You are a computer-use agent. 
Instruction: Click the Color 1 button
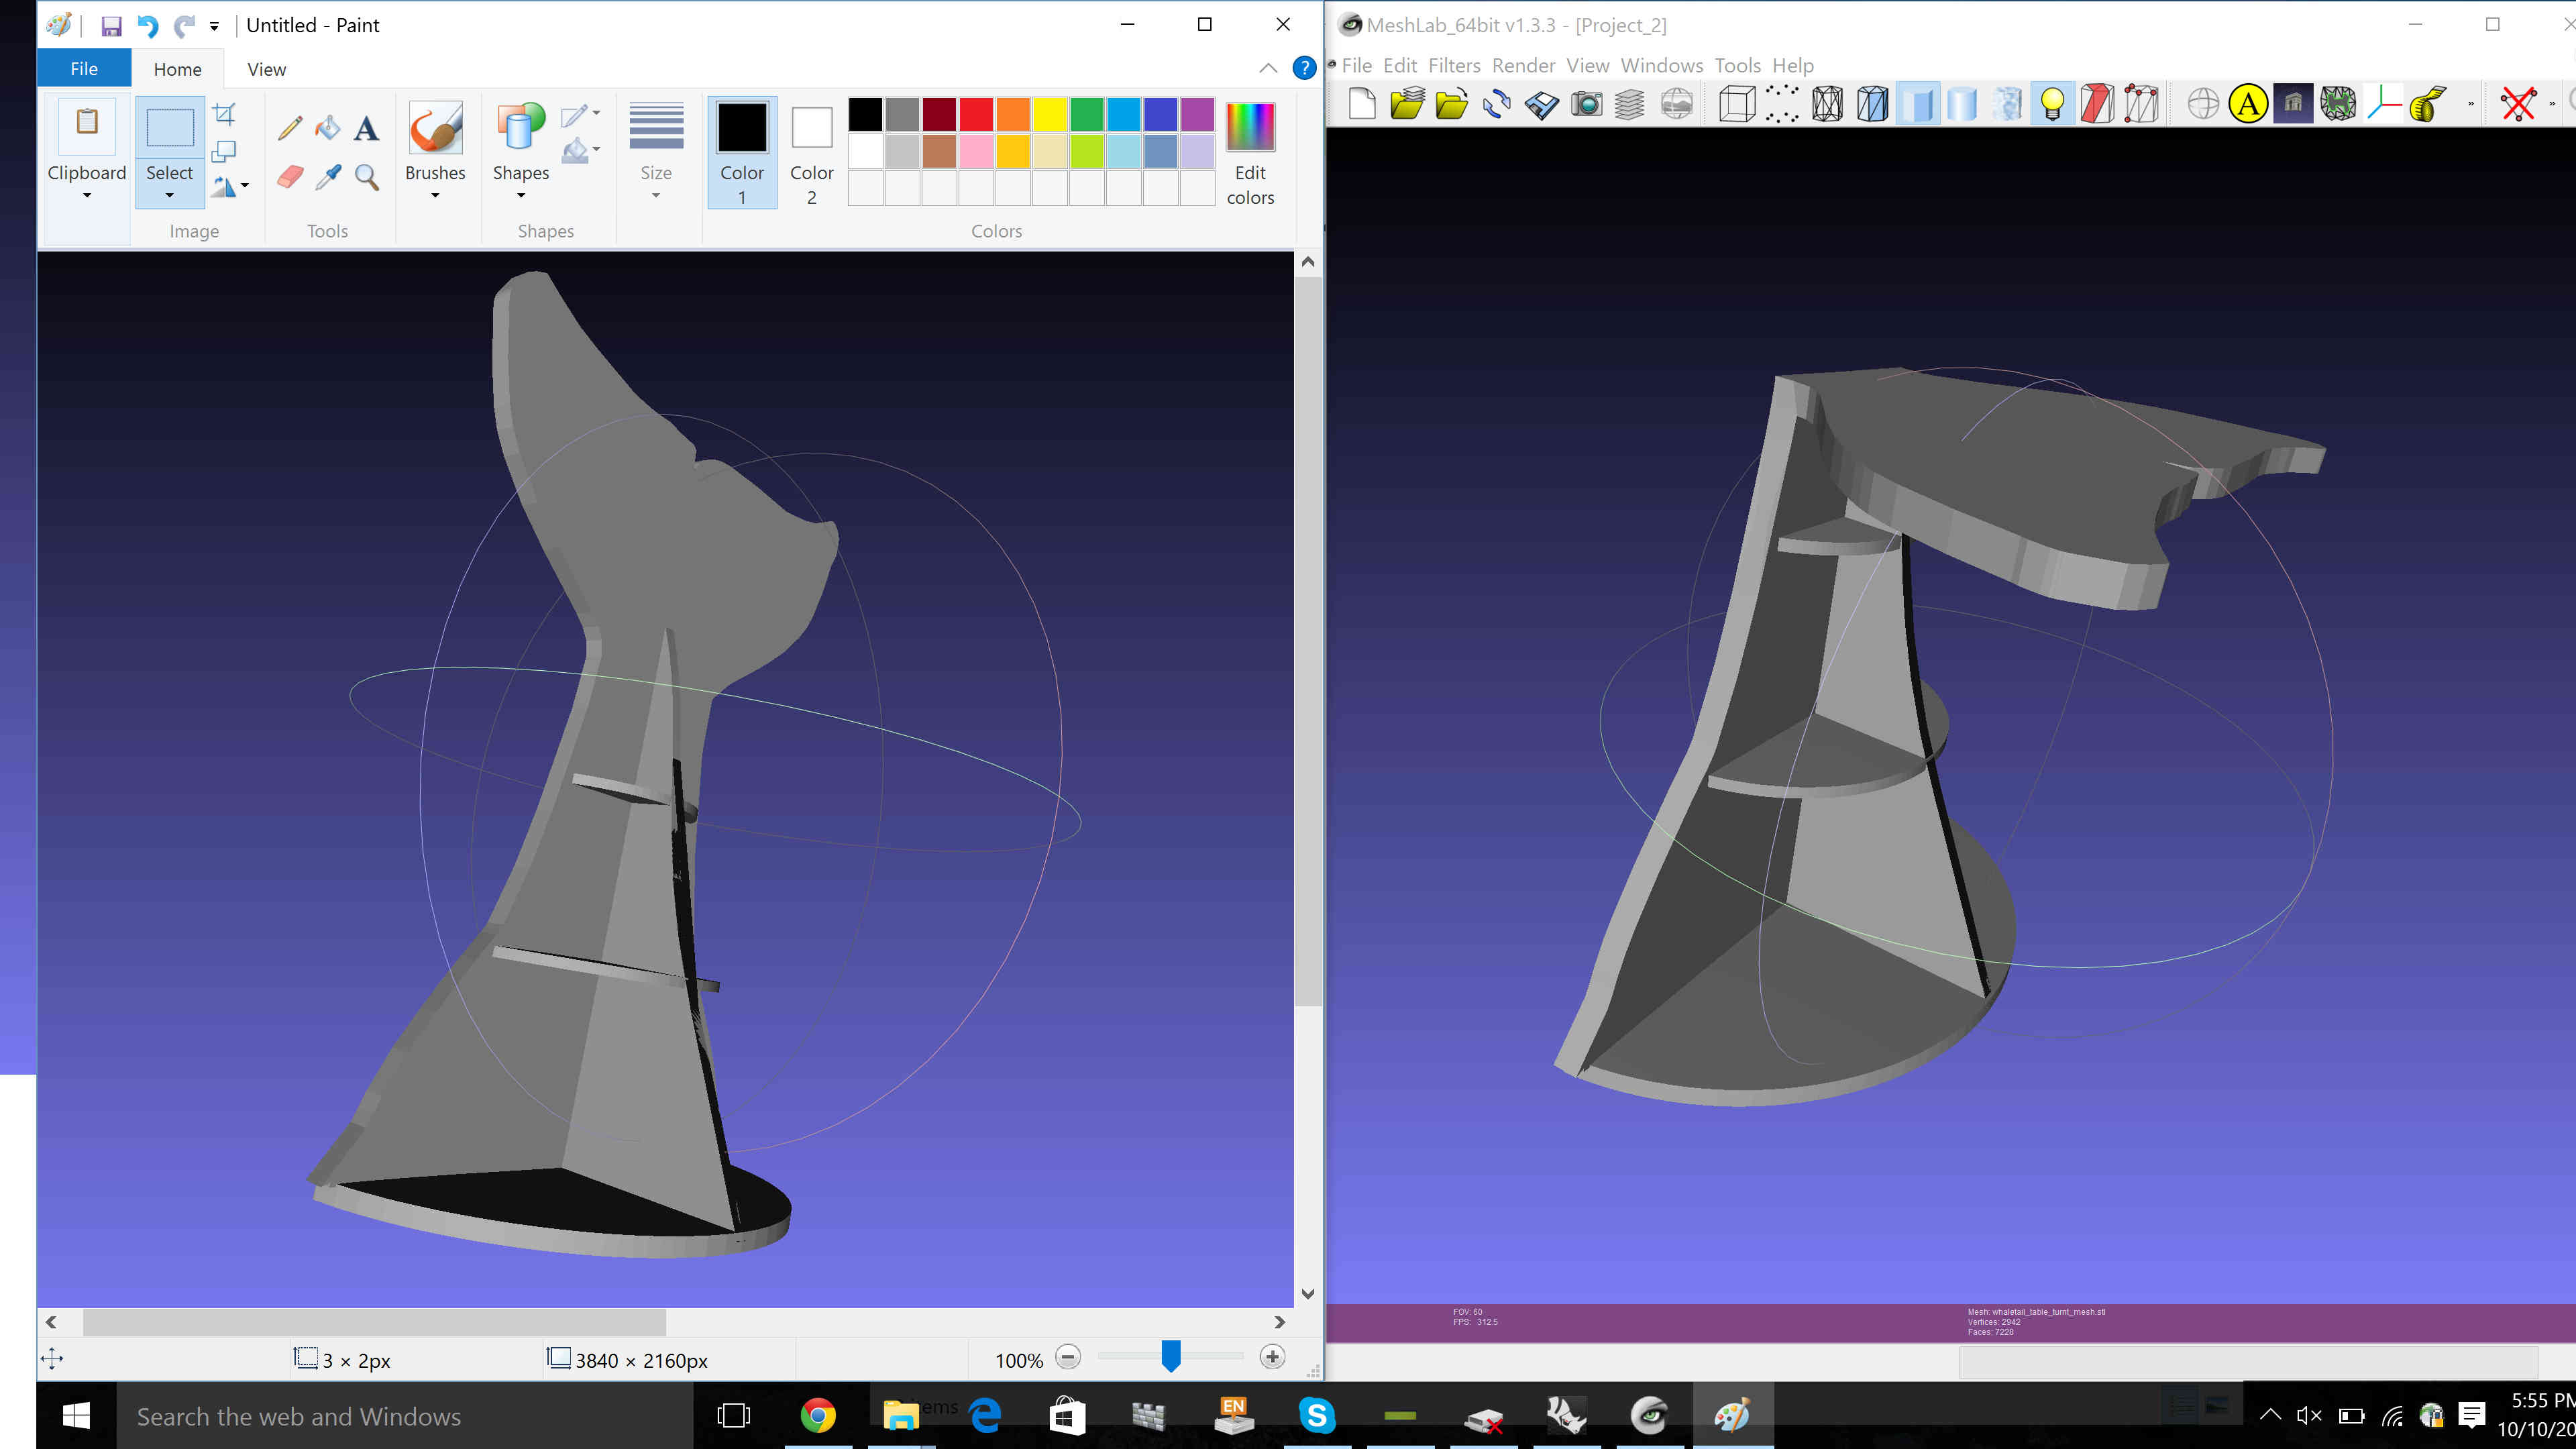(742, 152)
